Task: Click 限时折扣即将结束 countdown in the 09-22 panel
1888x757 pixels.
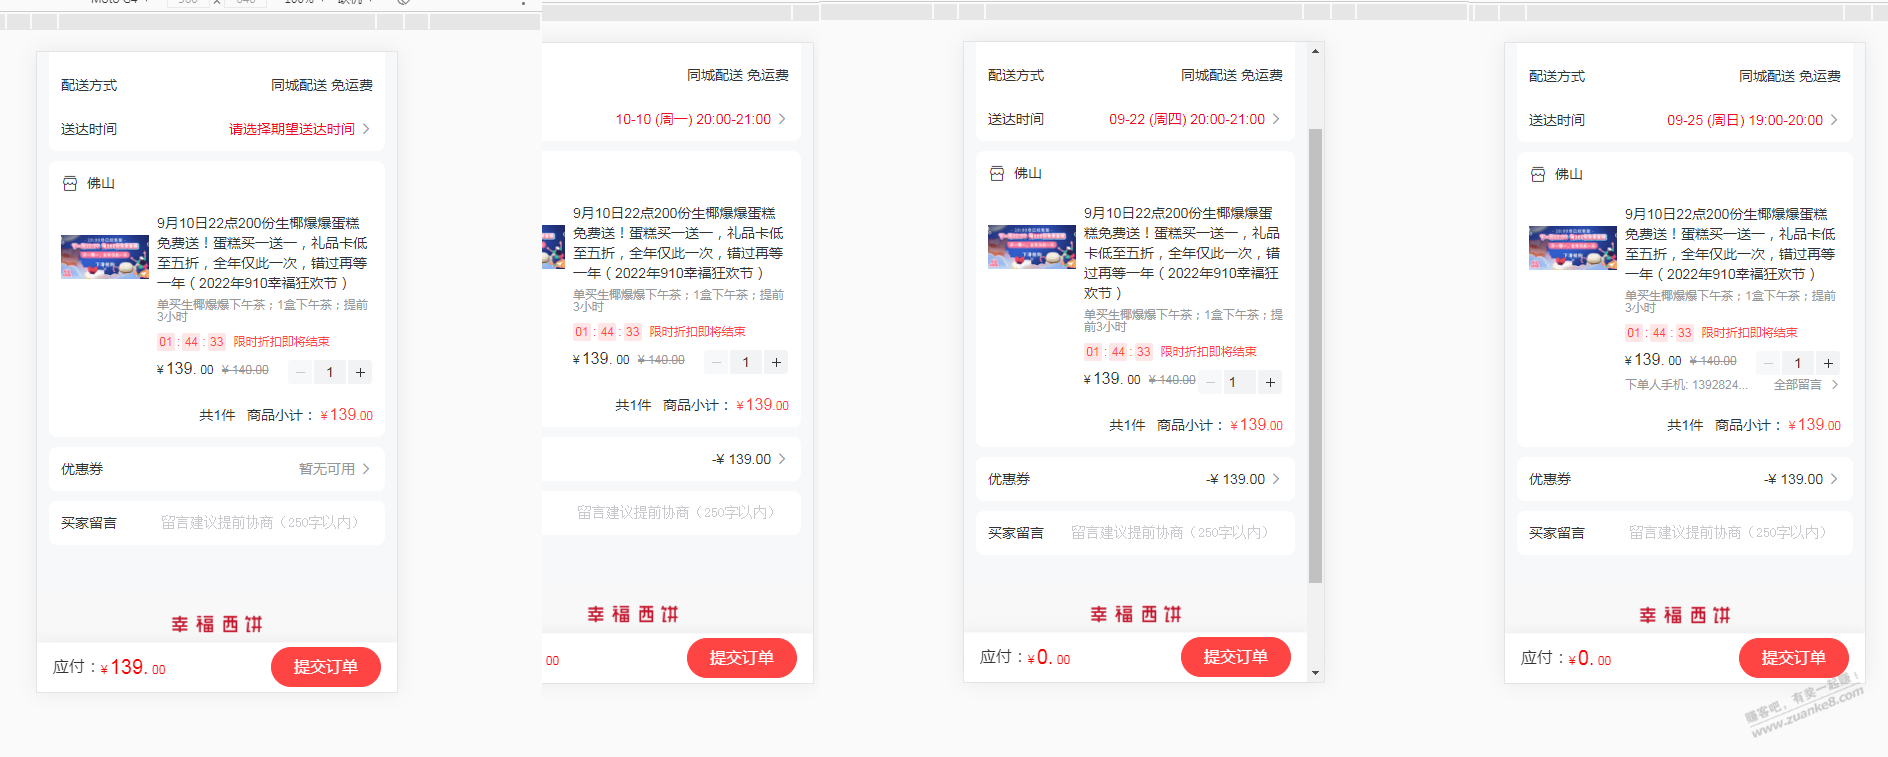Action: [x=1170, y=352]
